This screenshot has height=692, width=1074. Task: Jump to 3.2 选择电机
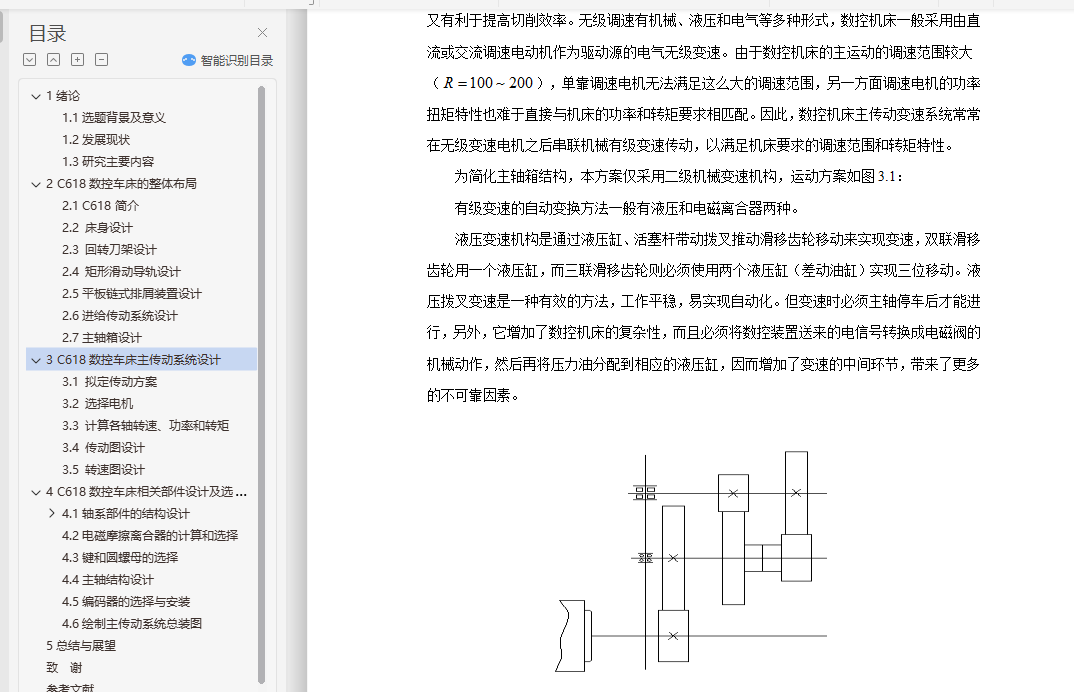97,404
